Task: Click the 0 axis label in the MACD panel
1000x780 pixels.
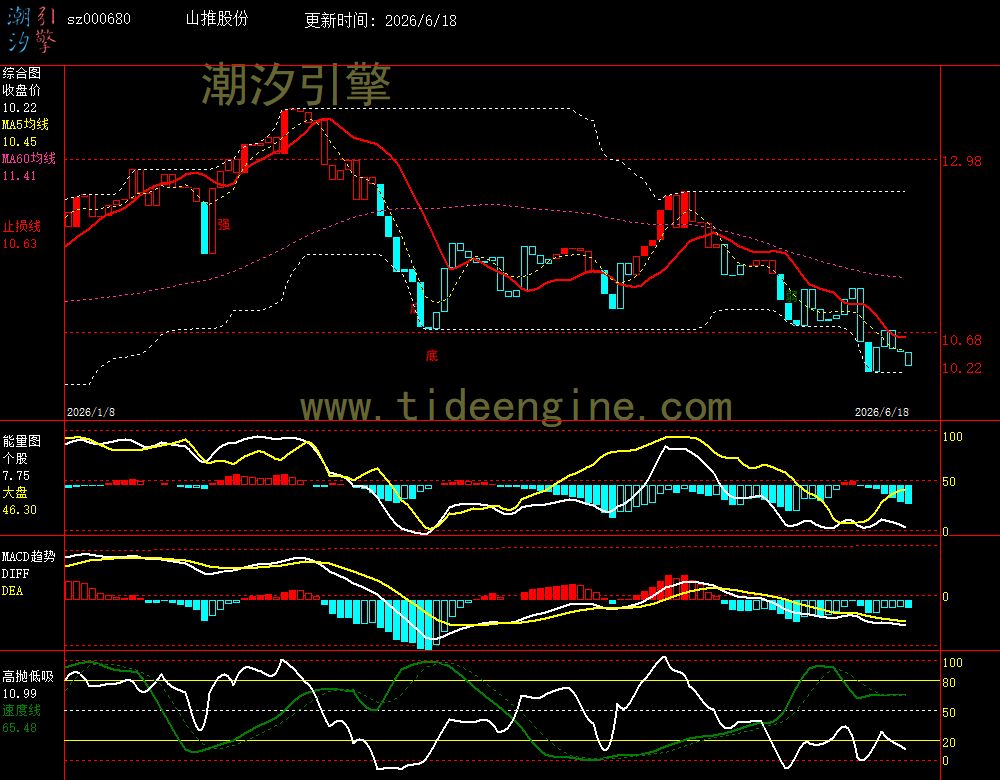Action: pyautogui.click(x=945, y=596)
